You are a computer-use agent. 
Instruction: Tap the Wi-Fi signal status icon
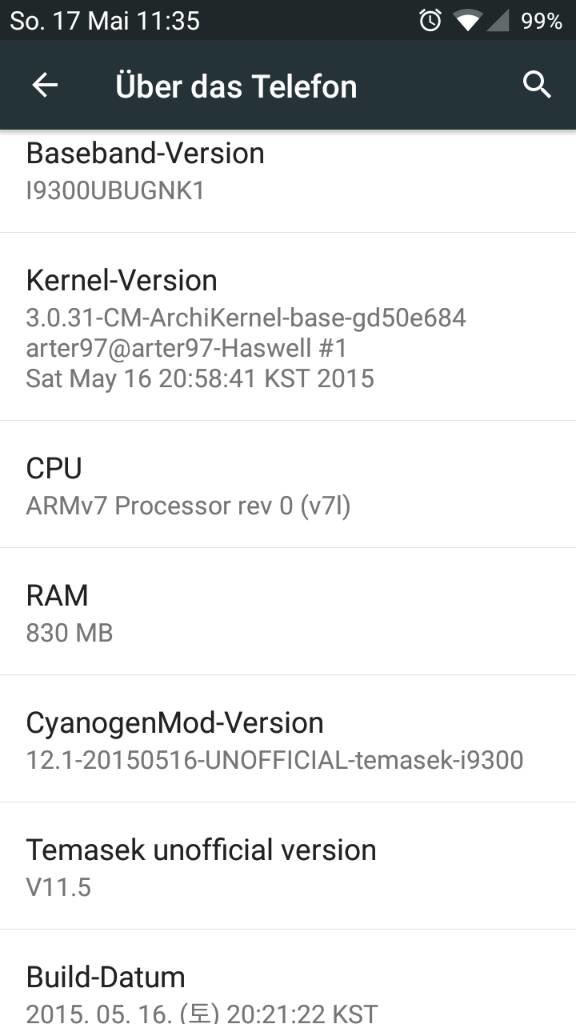coord(468,21)
